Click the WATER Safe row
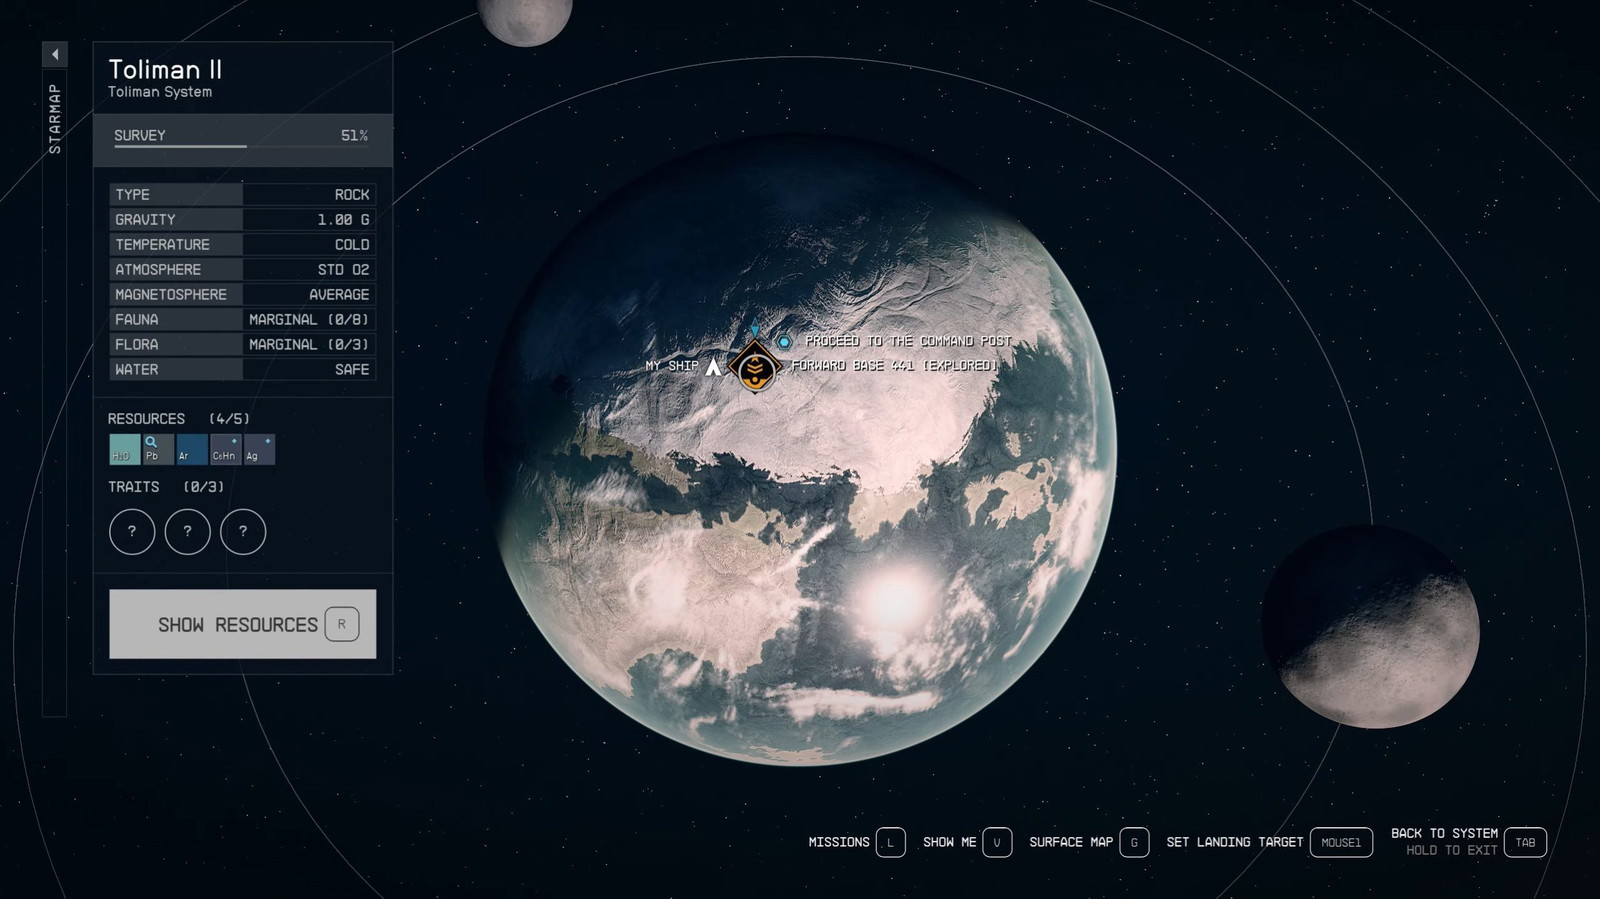Viewport: 1600px width, 899px height. tap(243, 369)
